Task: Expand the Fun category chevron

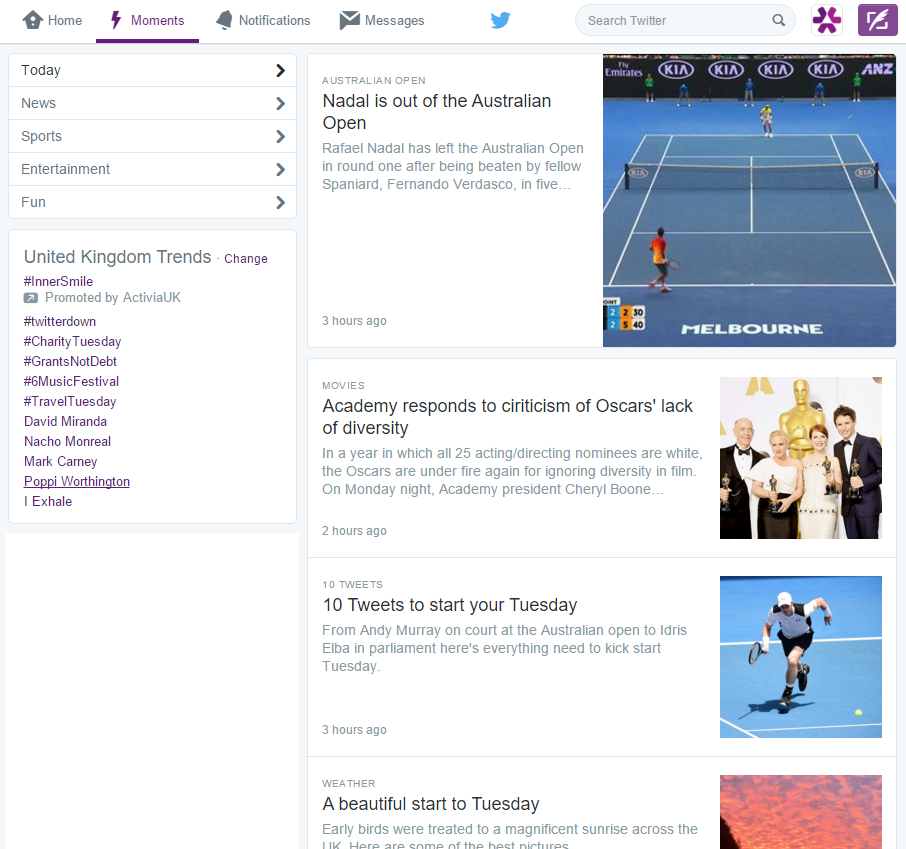Action: tap(280, 202)
